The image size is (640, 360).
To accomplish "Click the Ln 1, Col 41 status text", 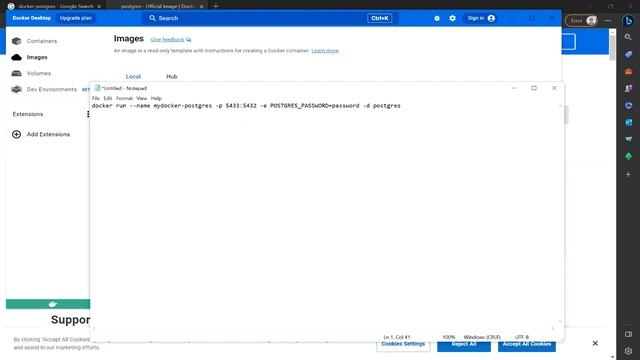I will click(x=397, y=337).
